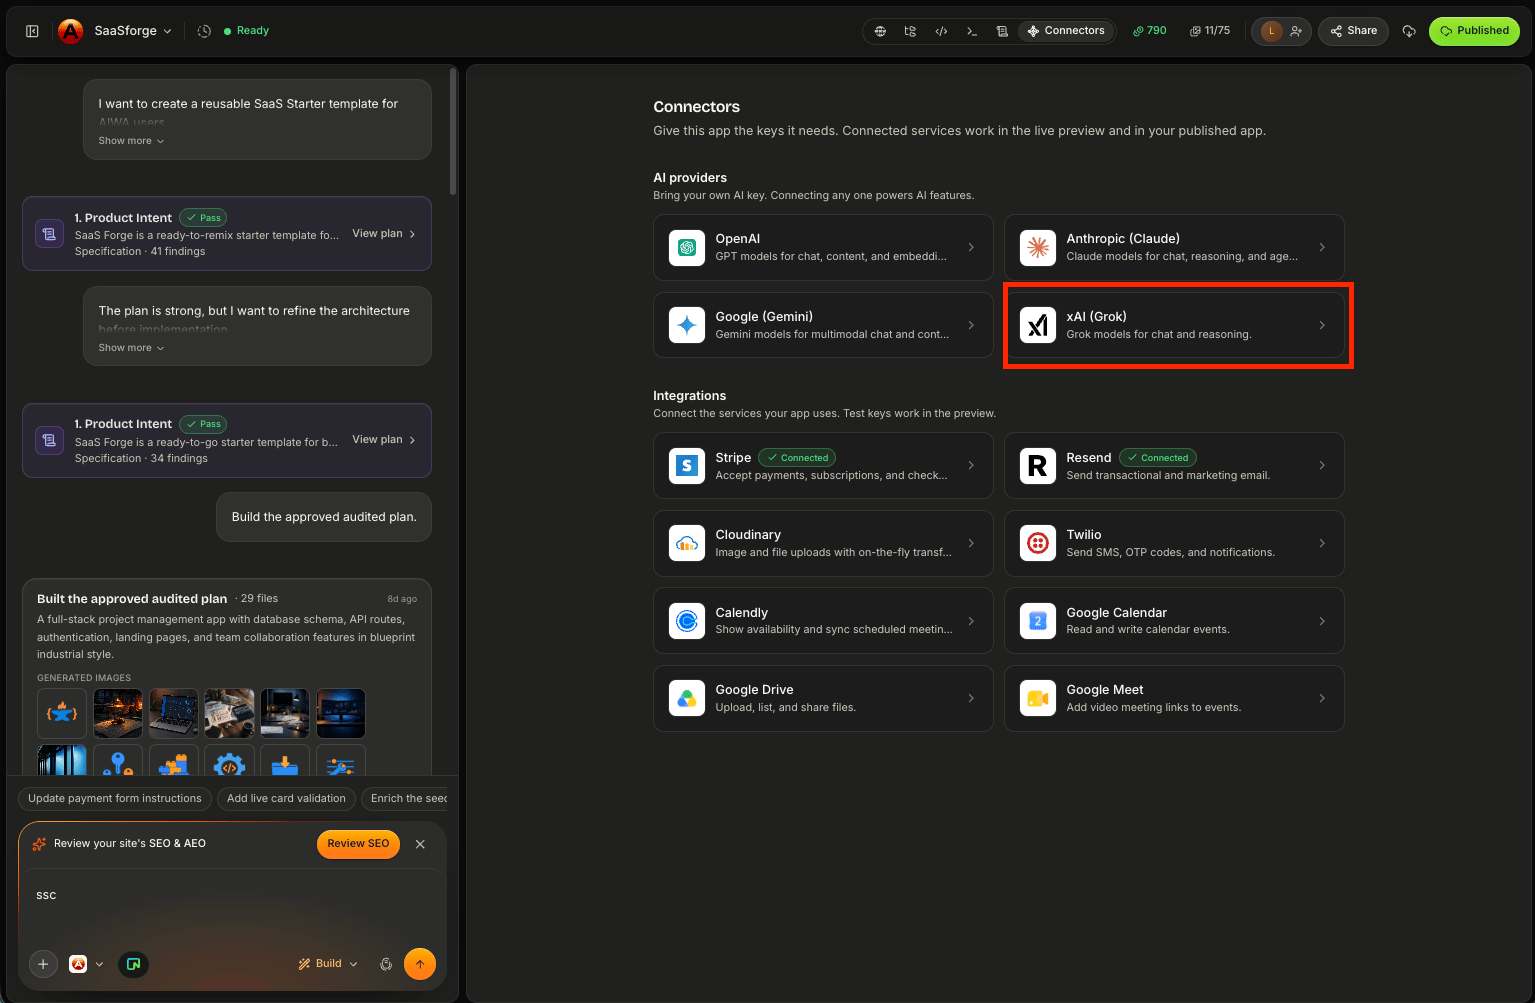Viewport: 1535px width, 1003px height.
Task: Open the file tree icon in toolbar
Action: click(910, 31)
